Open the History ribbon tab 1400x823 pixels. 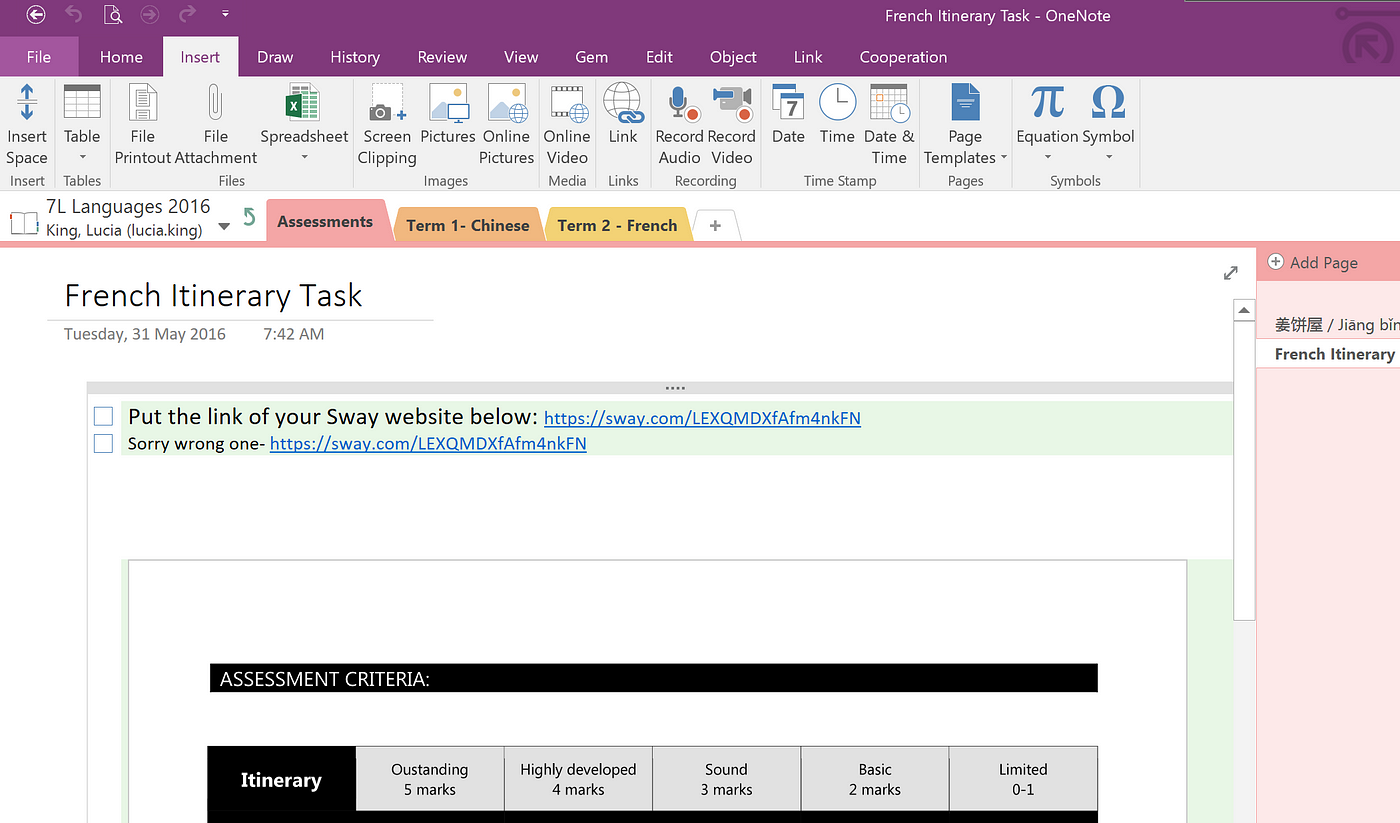pos(355,57)
